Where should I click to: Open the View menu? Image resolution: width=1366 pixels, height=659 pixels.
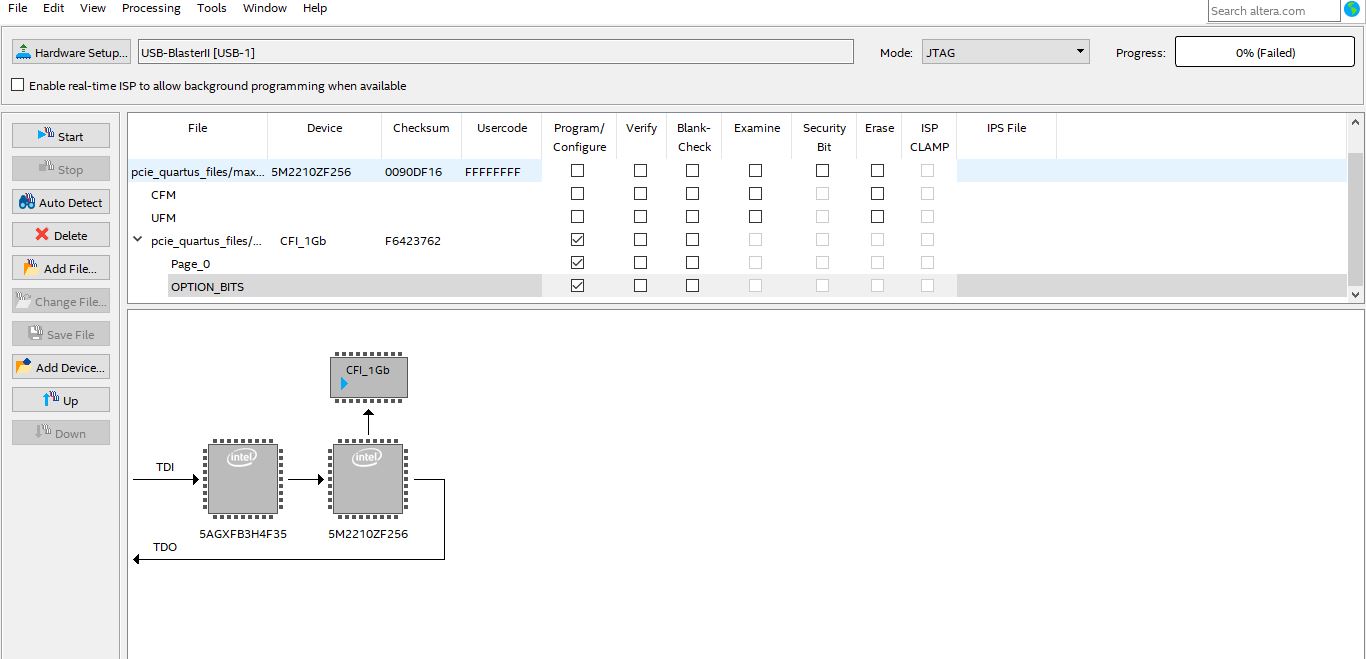(x=93, y=8)
